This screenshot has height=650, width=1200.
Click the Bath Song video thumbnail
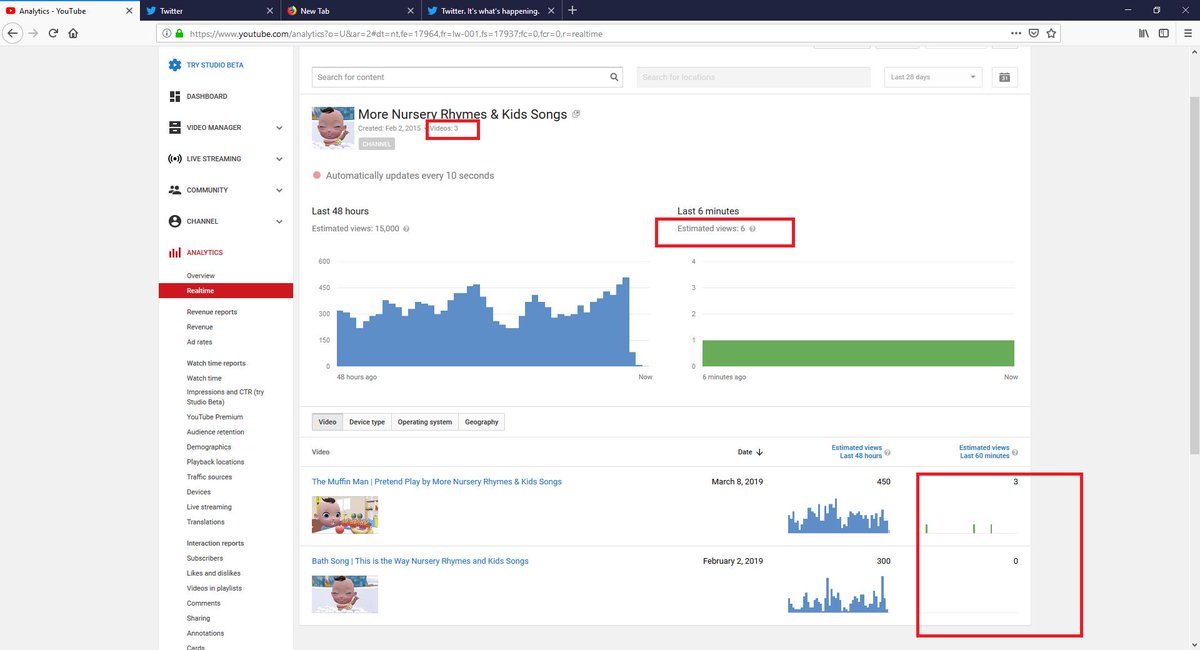point(345,594)
